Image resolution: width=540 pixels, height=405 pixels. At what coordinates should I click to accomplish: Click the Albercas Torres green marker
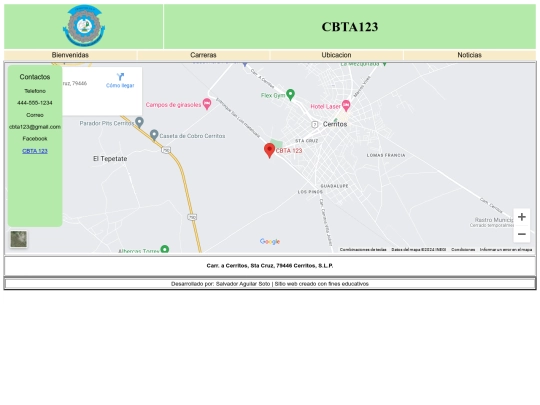click(x=165, y=249)
